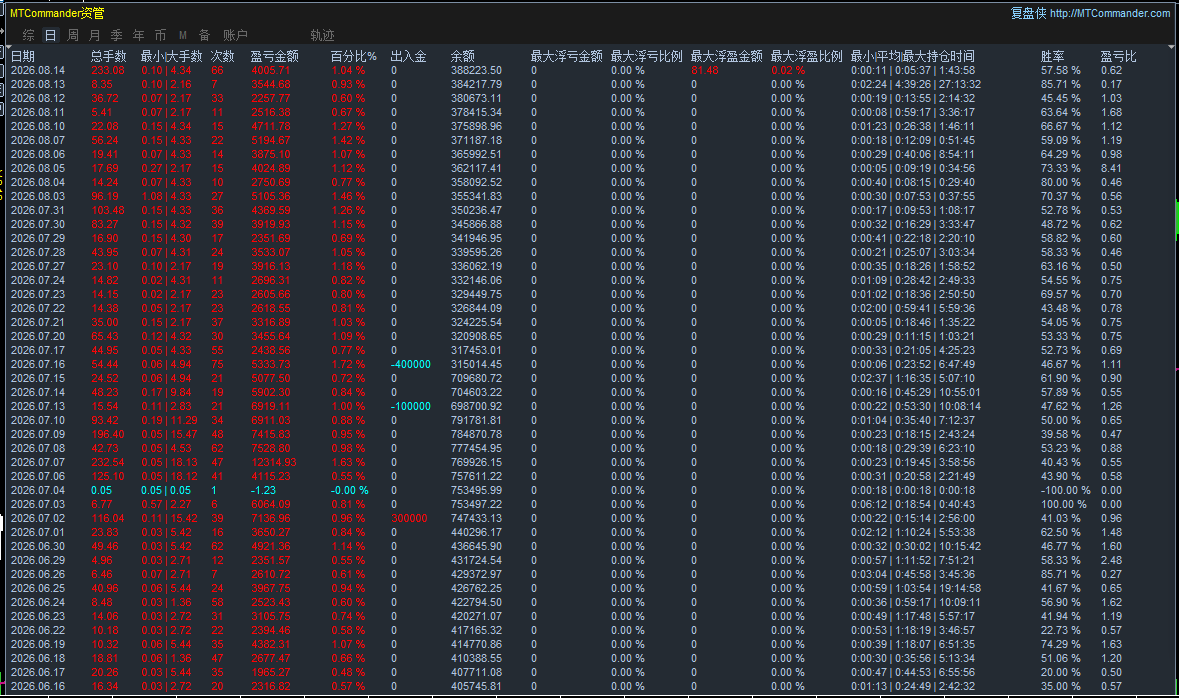Click the 100.00 % win rate value
This screenshot has width=1179, height=698.
tap(1063, 505)
